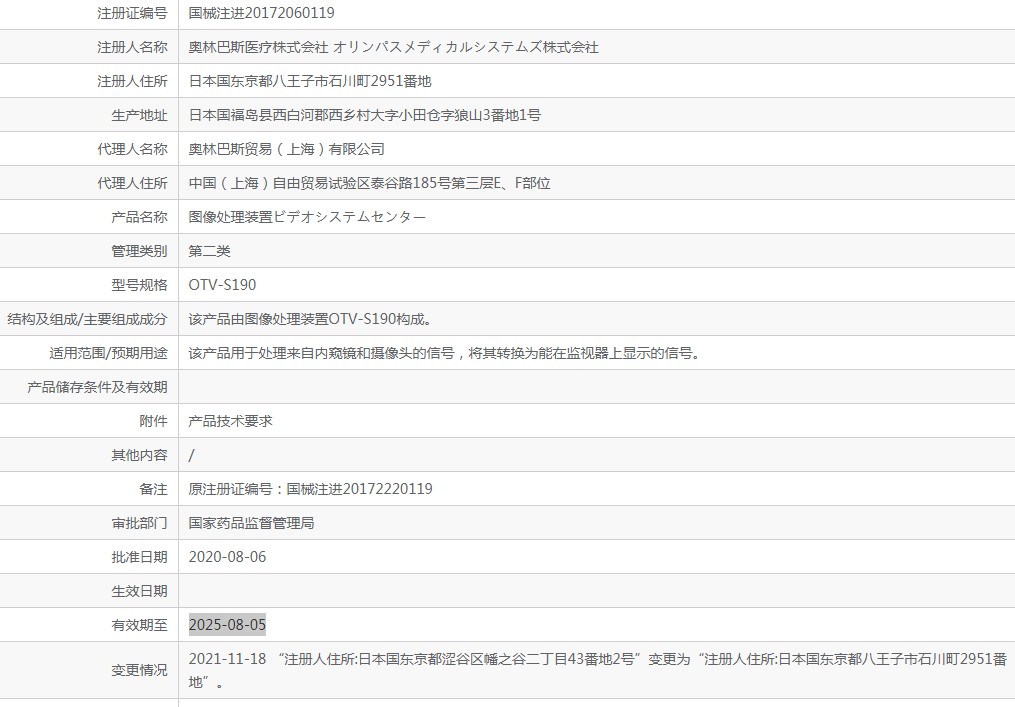
Task: Click model value OTV-S190
Action: [222, 285]
